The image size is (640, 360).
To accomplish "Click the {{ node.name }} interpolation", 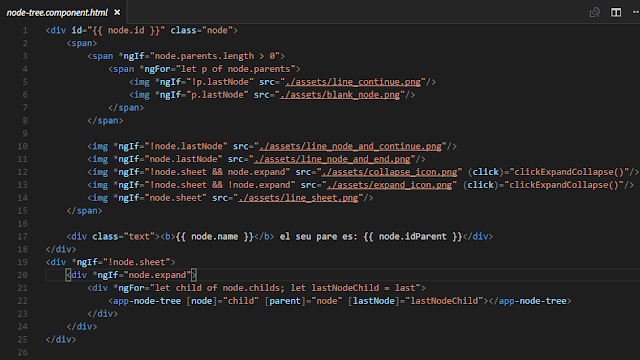I will point(215,237).
